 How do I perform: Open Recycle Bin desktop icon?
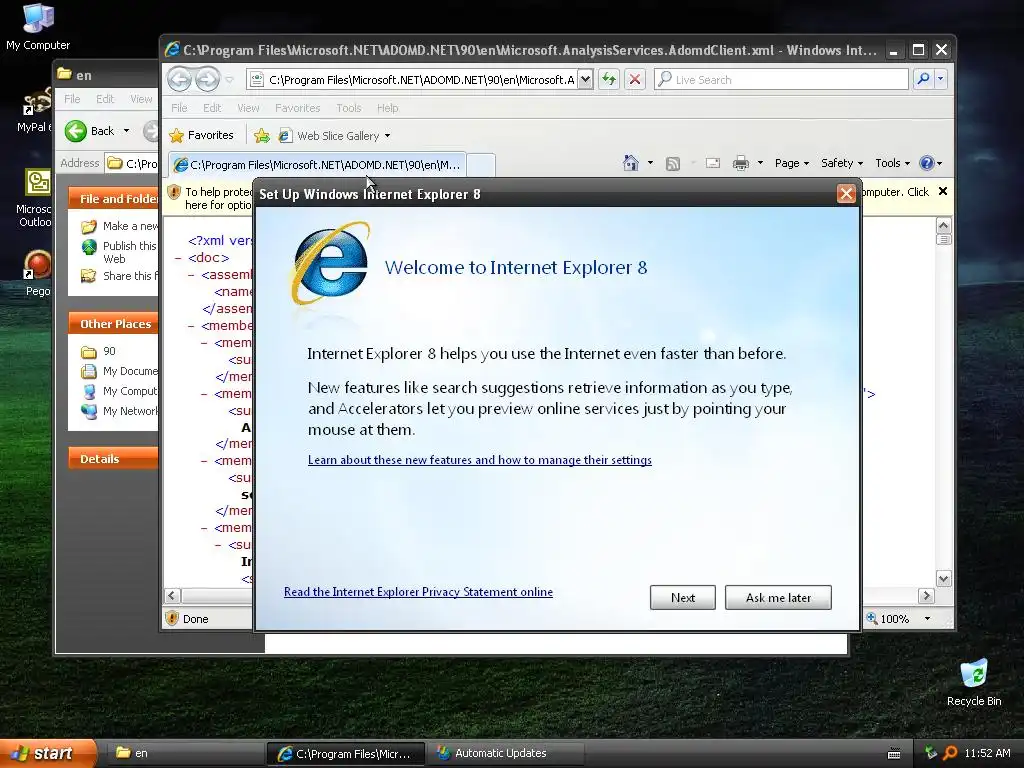974,682
